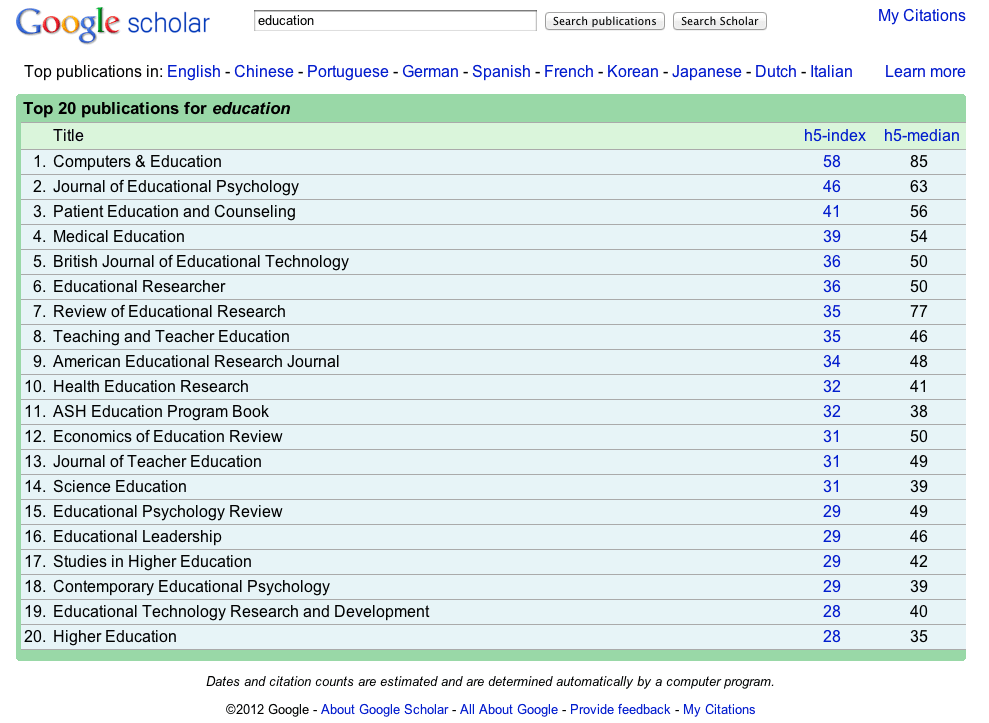View Portuguese publications list
989x723 pixels.
pos(347,71)
